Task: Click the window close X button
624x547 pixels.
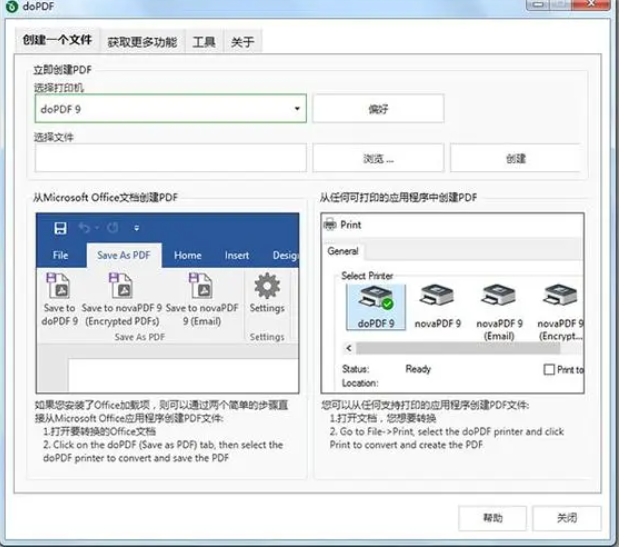Action: tap(591, 4)
